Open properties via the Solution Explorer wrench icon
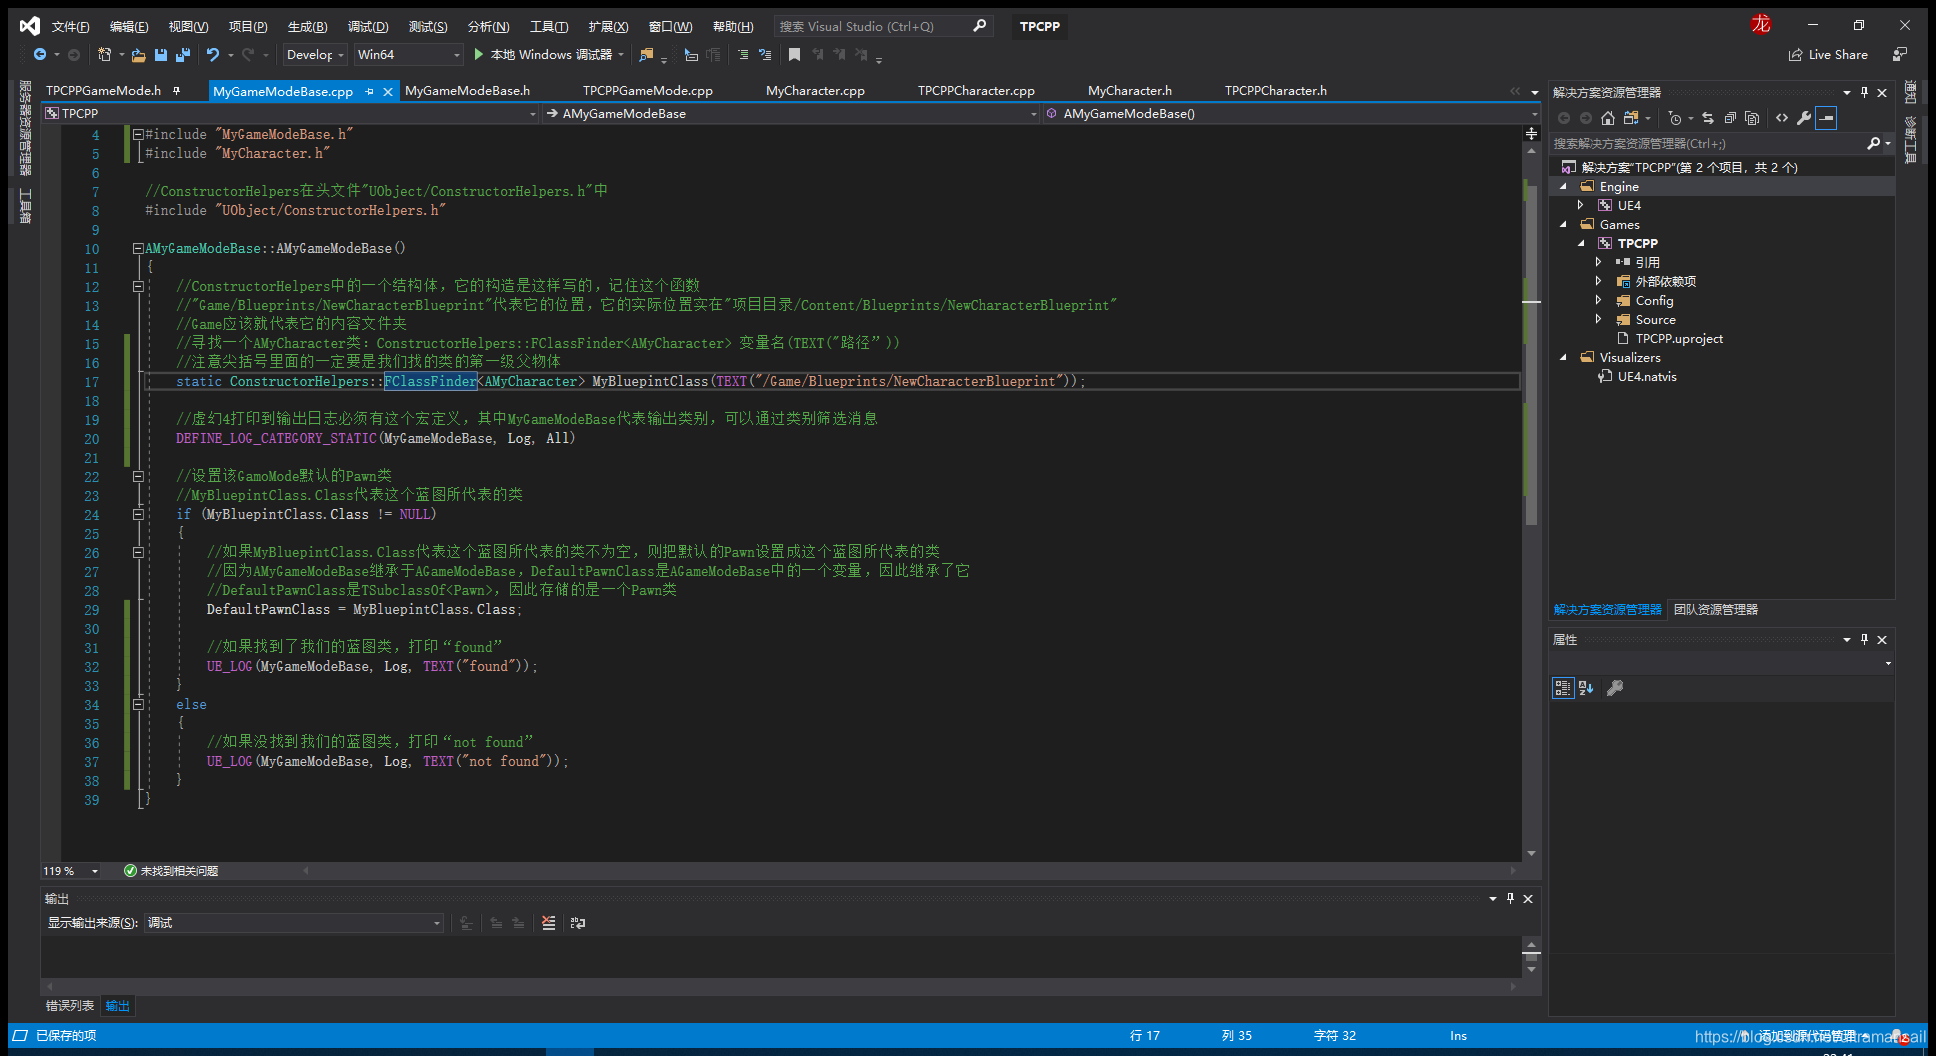1936x1056 pixels. [x=1804, y=118]
